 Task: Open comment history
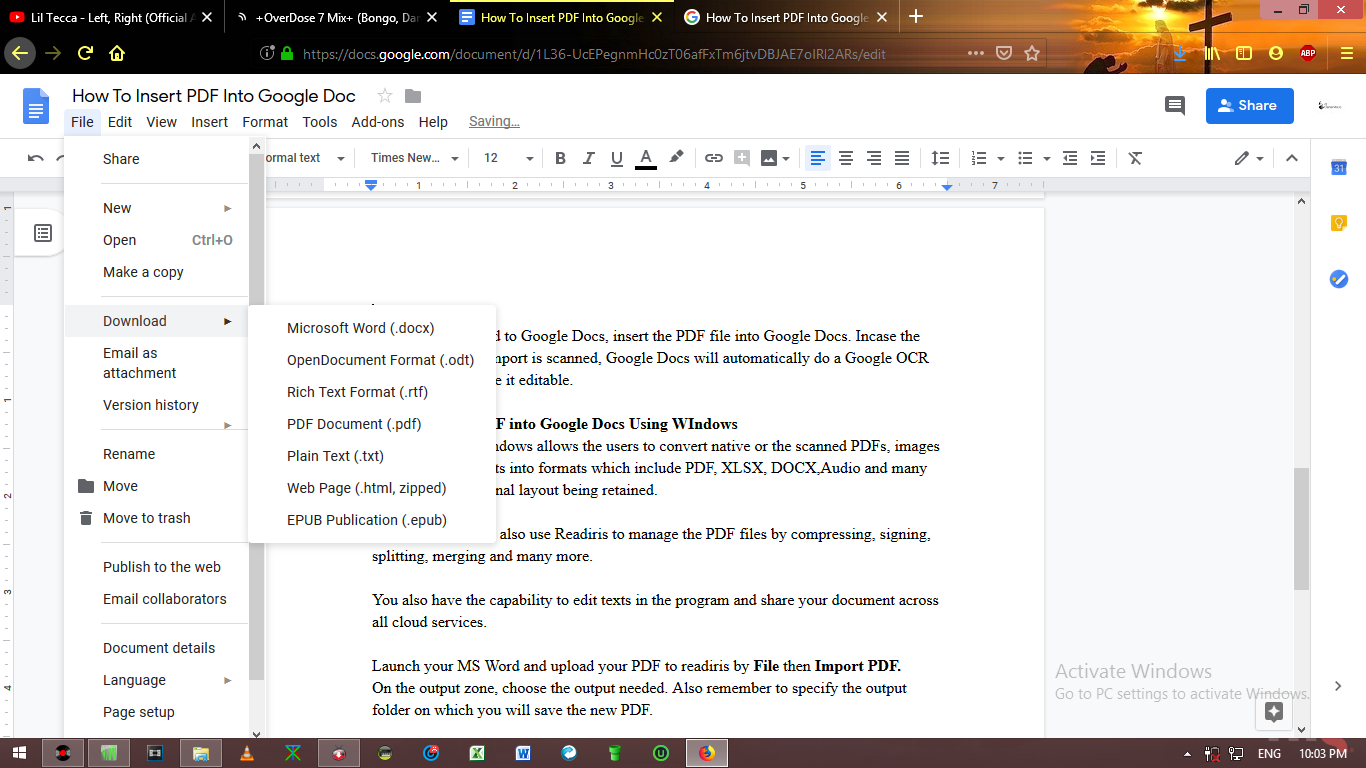click(1175, 106)
